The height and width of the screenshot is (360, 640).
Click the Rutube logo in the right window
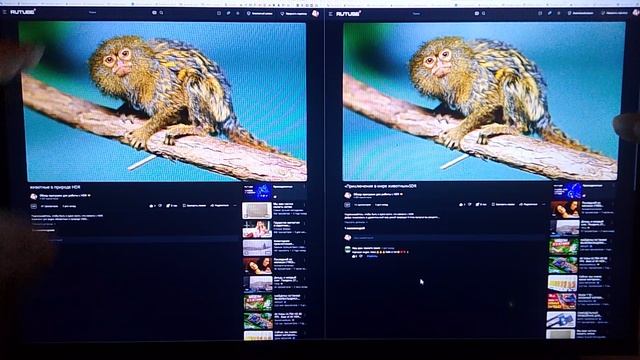click(349, 13)
